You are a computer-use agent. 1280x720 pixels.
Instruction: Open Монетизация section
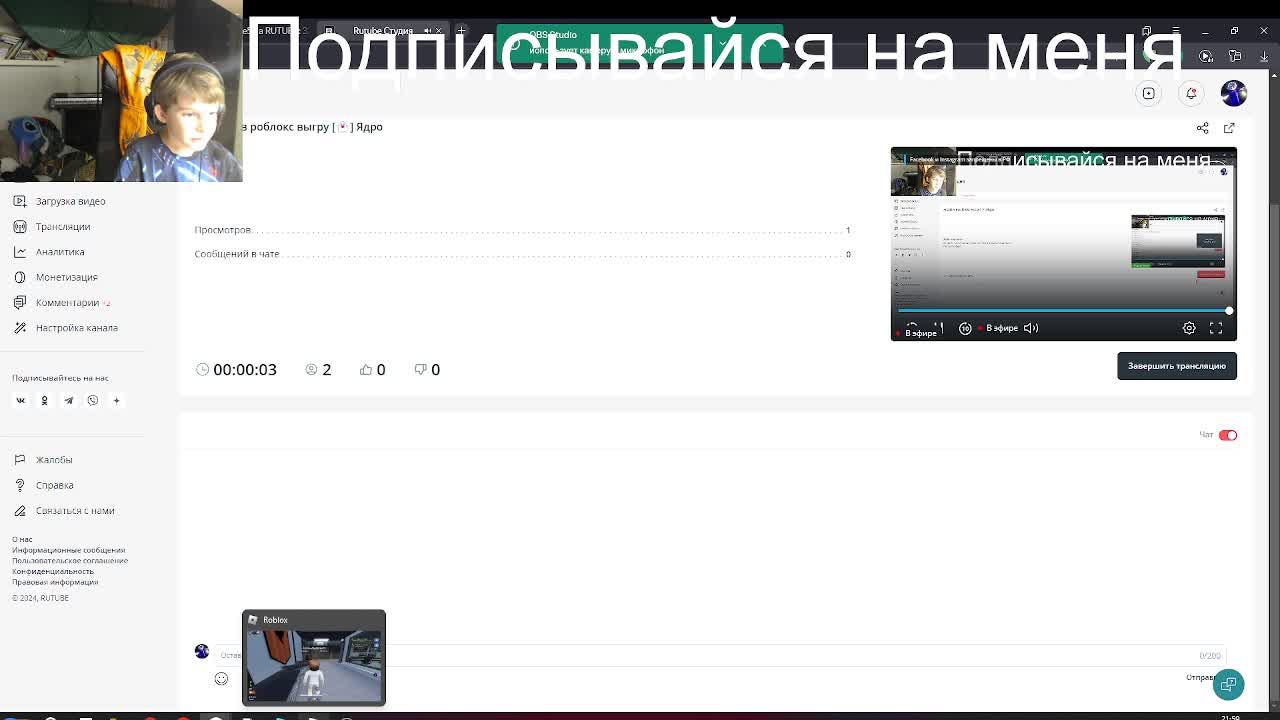click(67, 277)
